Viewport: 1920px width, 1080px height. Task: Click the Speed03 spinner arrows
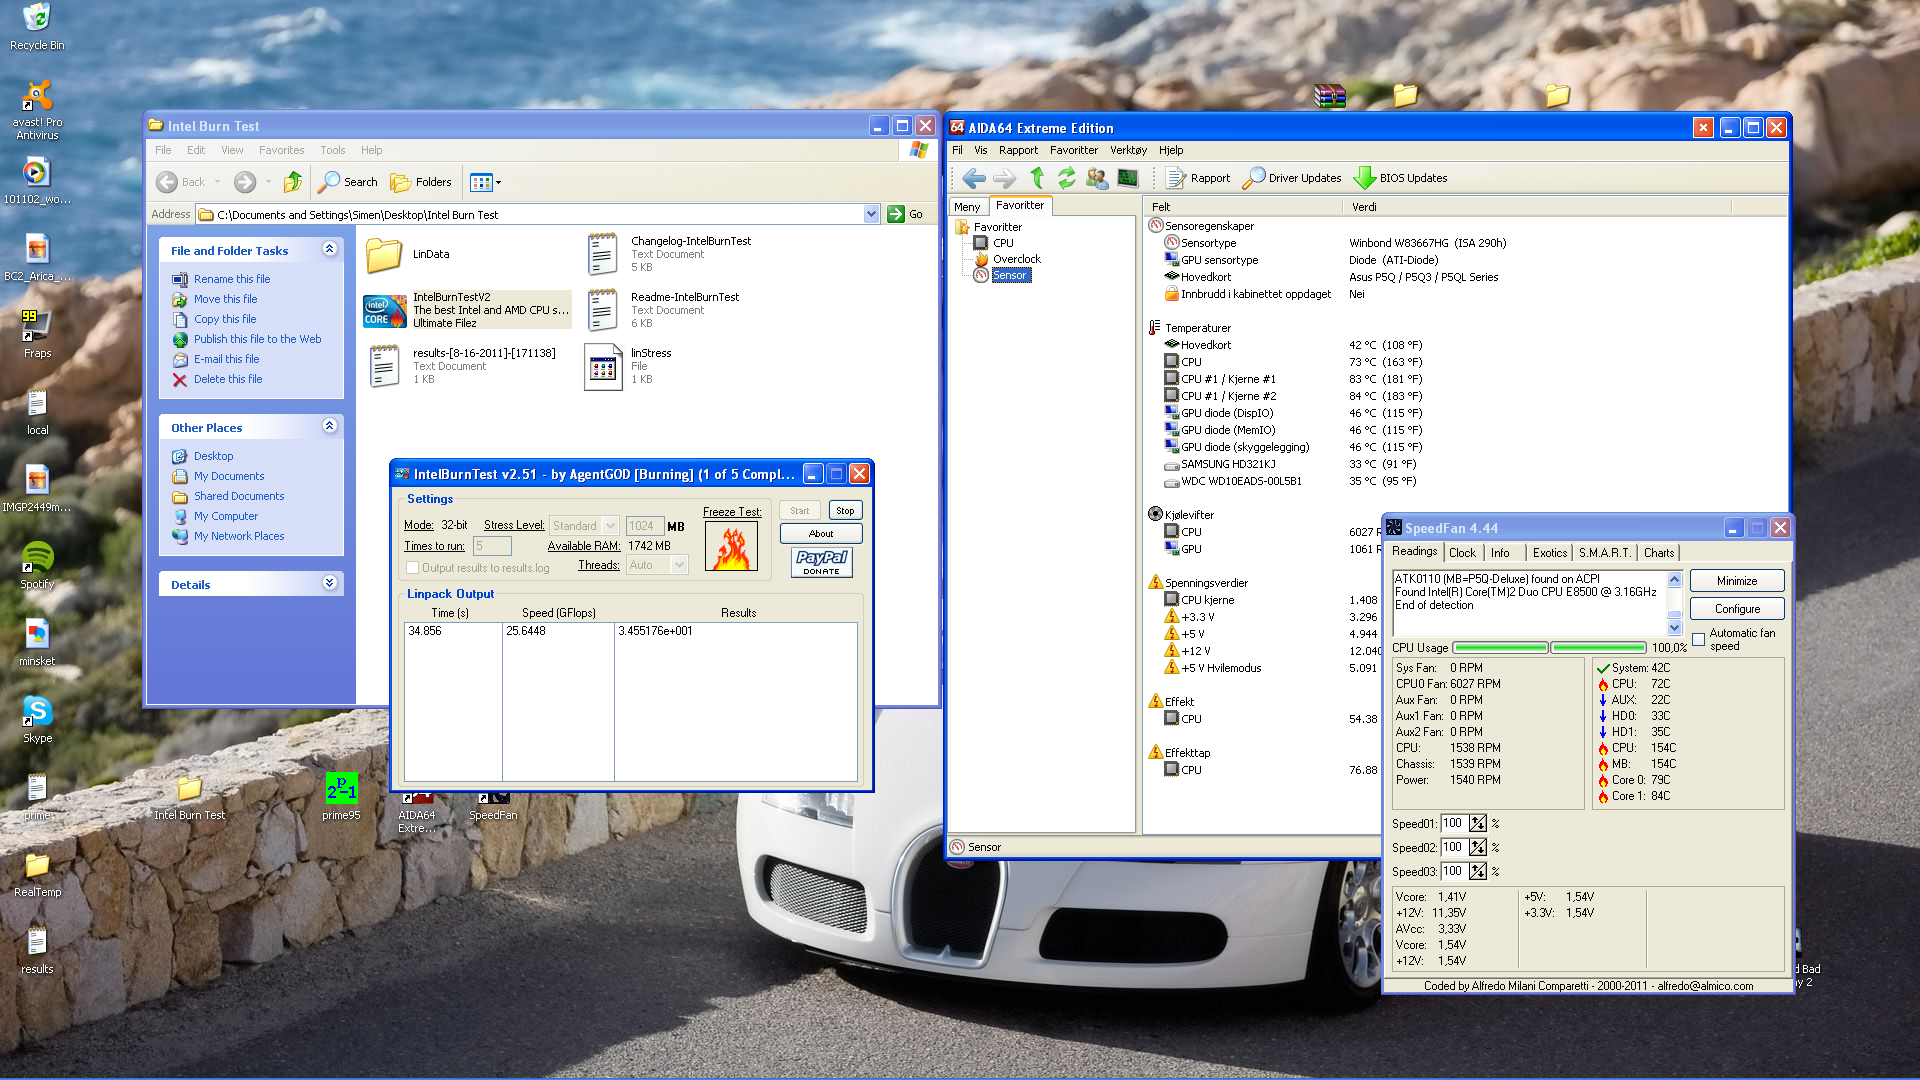pyautogui.click(x=1477, y=872)
